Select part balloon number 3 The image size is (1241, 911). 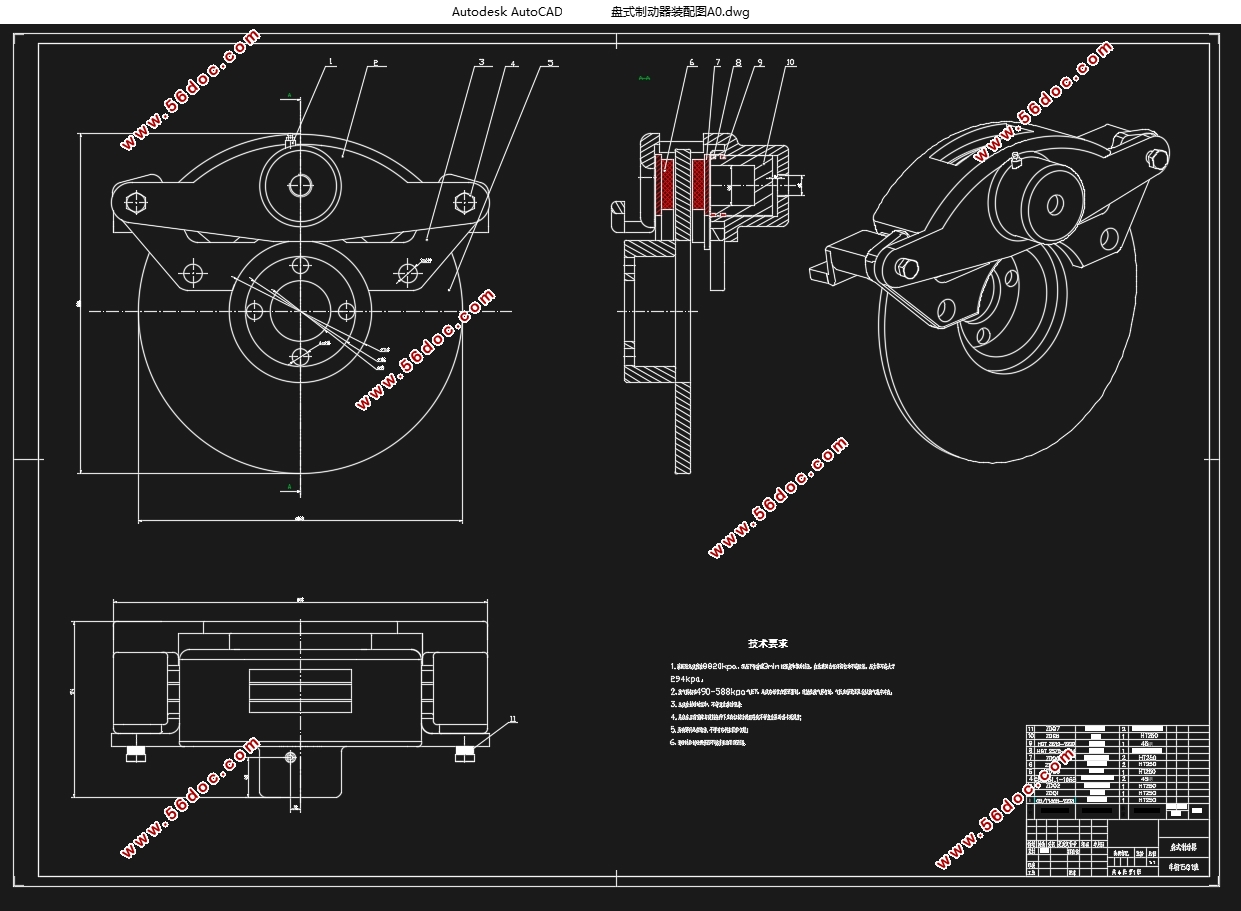(481, 62)
